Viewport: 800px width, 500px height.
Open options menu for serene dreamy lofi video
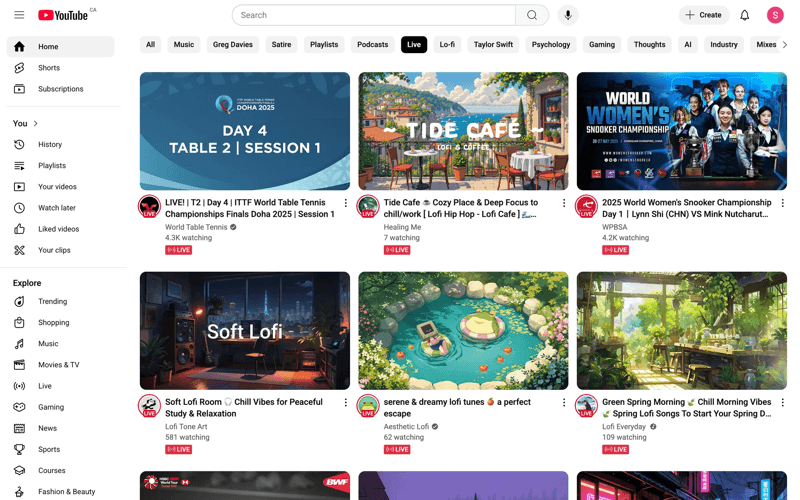[564, 403]
